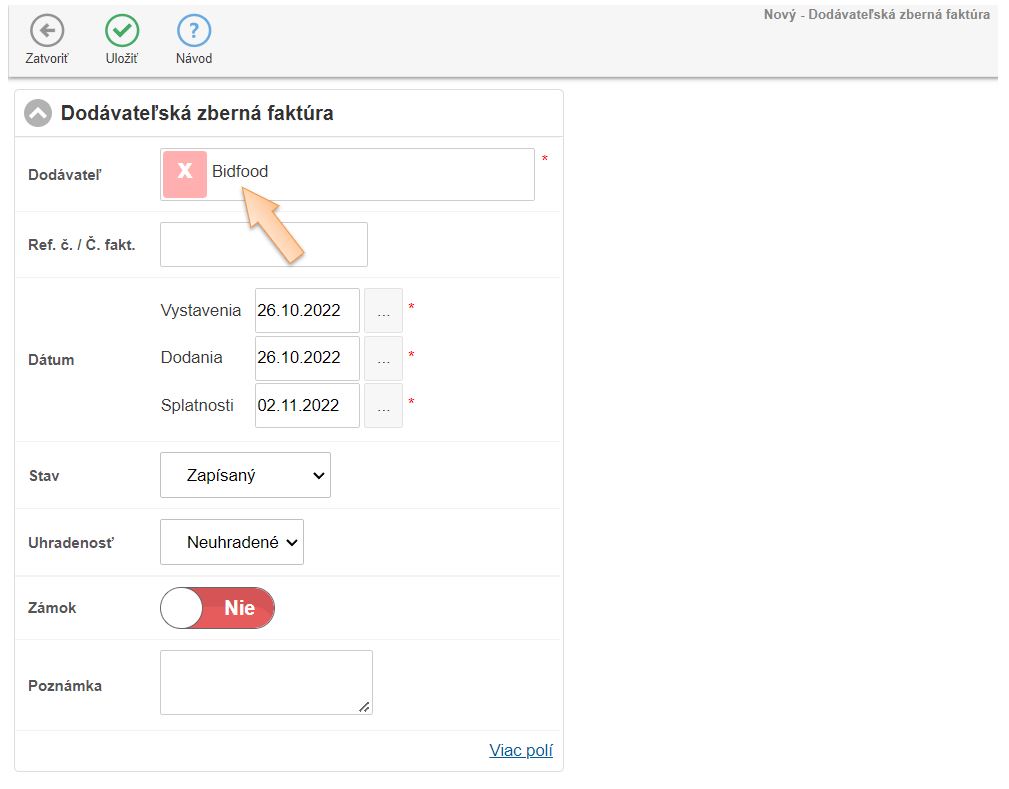Click into the Poznámka text area
The height and width of the screenshot is (789, 1009).
click(x=266, y=682)
